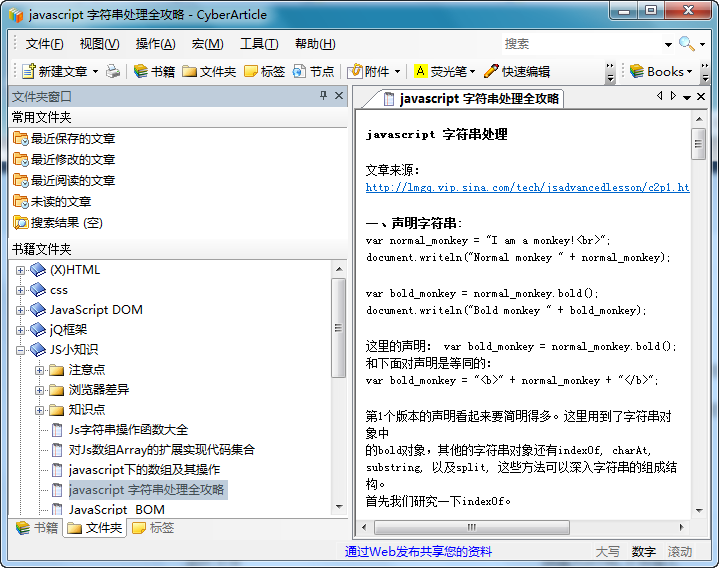
Task: Switch to the 标签 bottom tab
Action: tap(152, 528)
